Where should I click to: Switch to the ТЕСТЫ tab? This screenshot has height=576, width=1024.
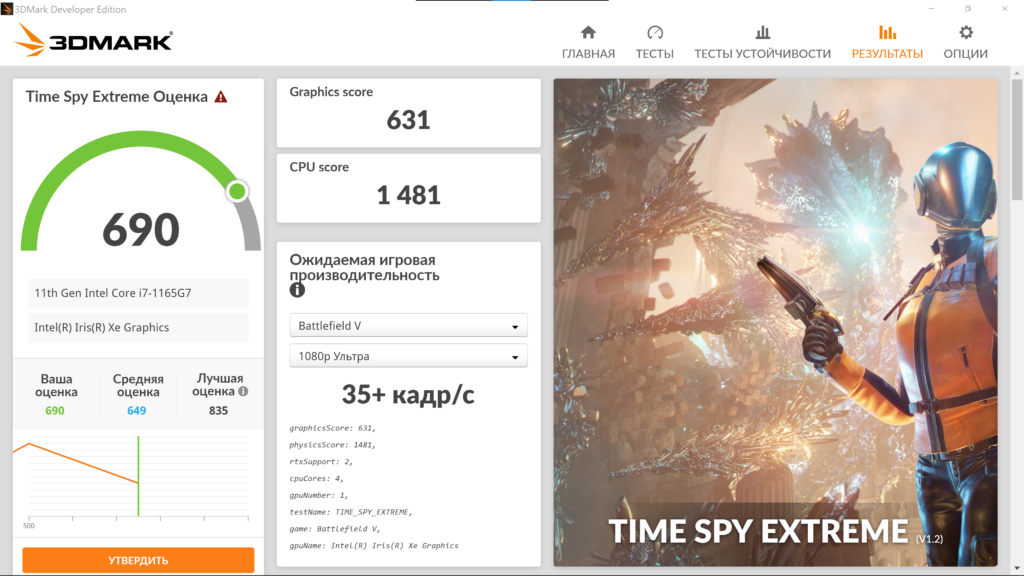pos(655,54)
